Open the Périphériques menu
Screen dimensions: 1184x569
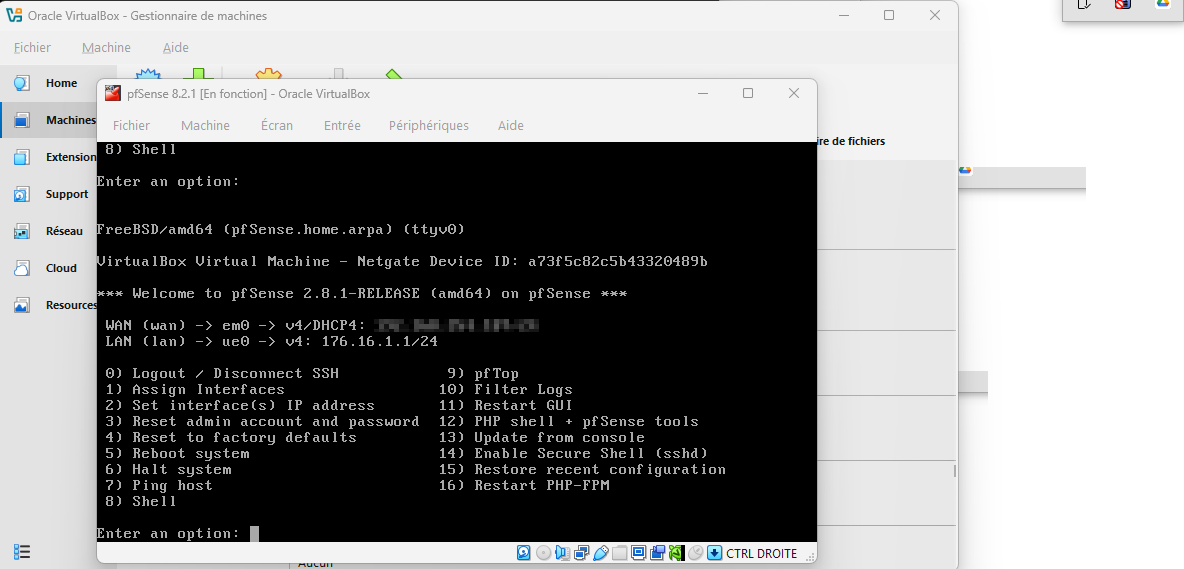[x=428, y=125]
